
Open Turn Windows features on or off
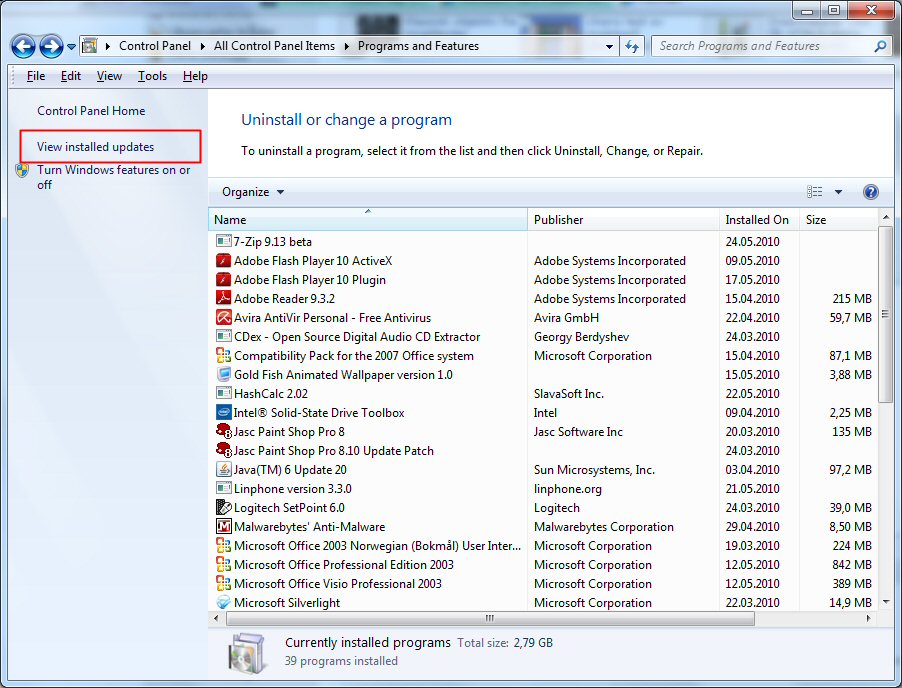pyautogui.click(x=113, y=177)
